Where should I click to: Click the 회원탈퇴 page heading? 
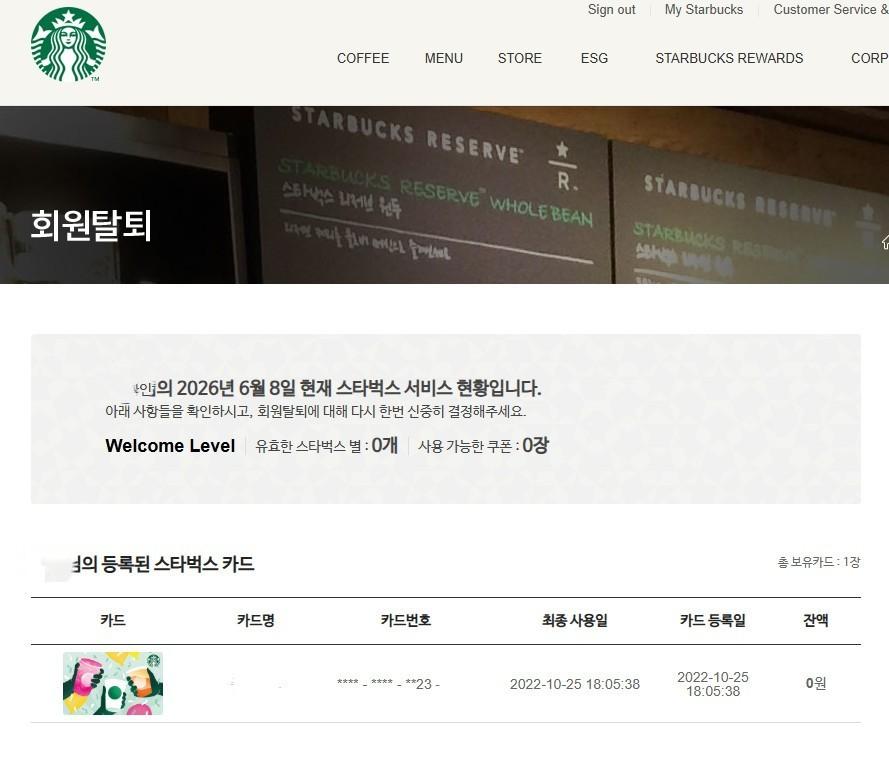(x=91, y=225)
